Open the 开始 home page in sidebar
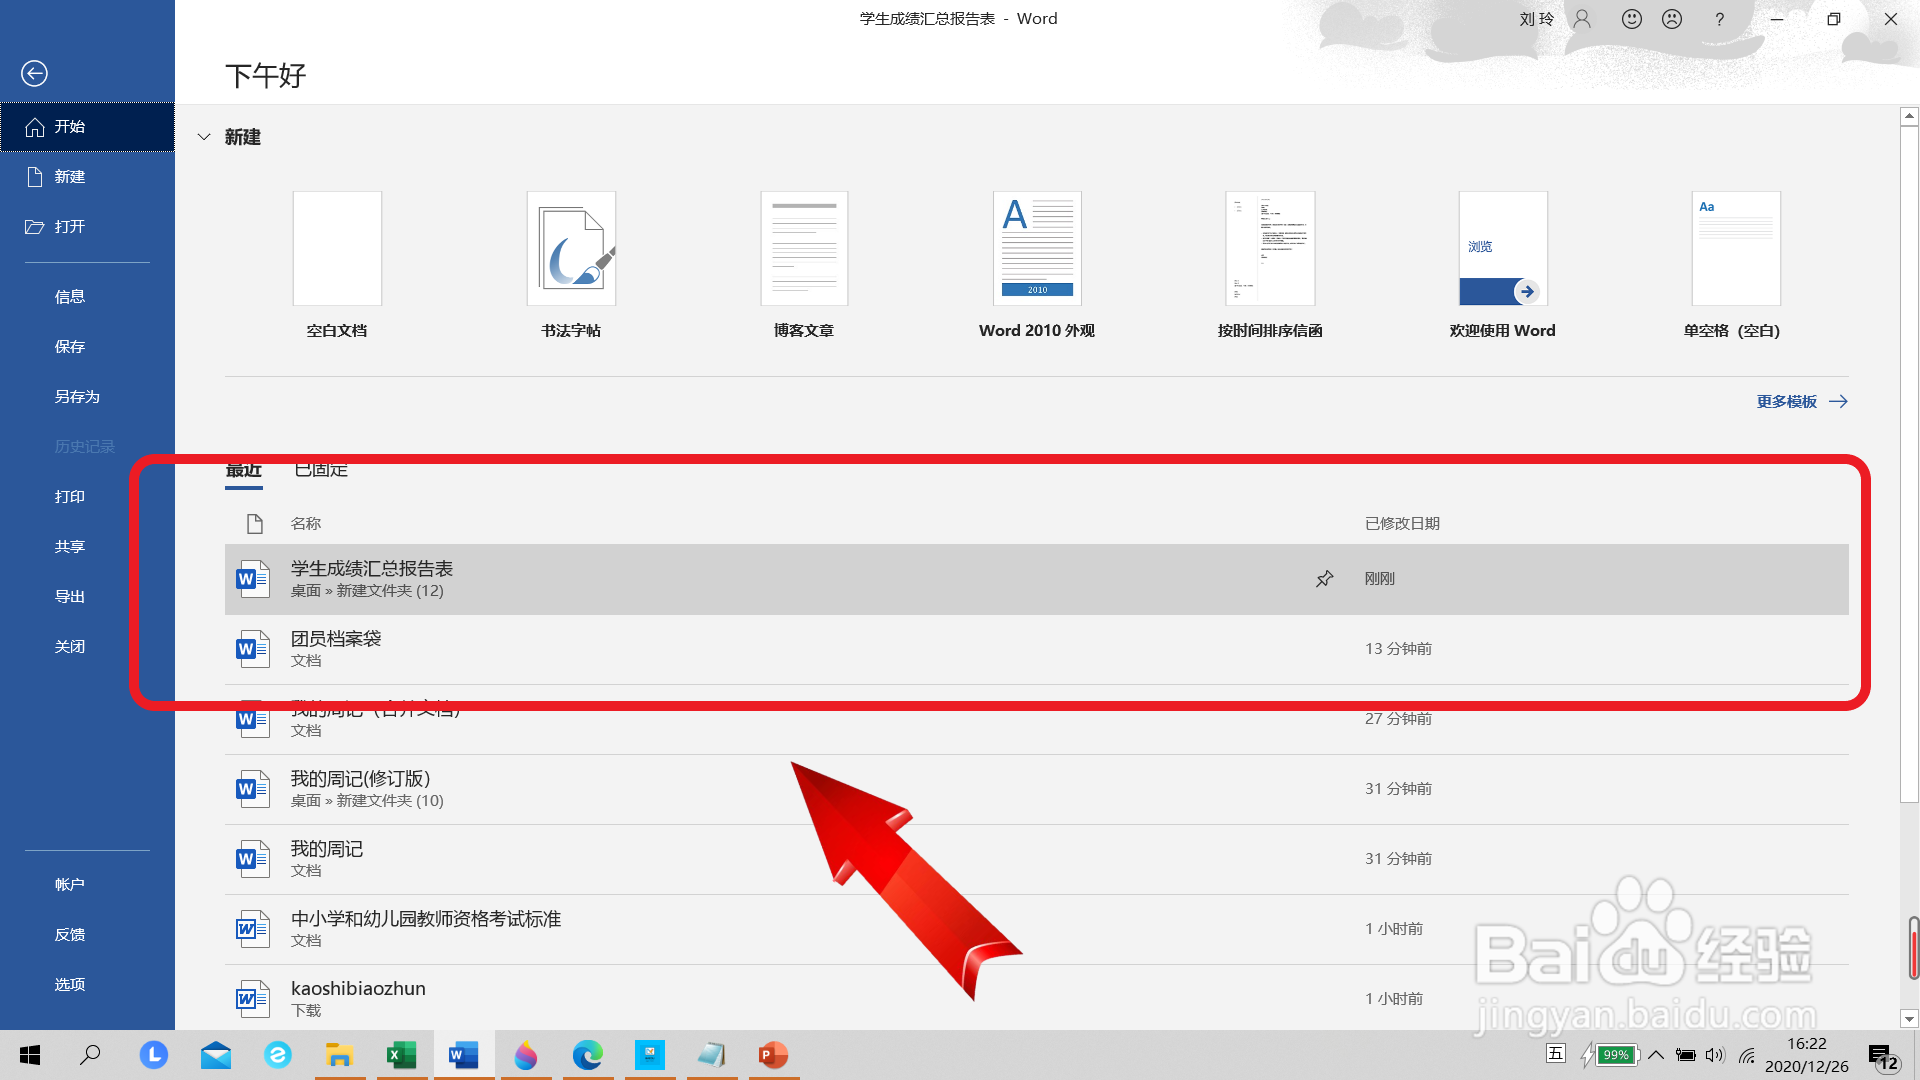Image resolution: width=1920 pixels, height=1080 pixels. click(x=87, y=127)
